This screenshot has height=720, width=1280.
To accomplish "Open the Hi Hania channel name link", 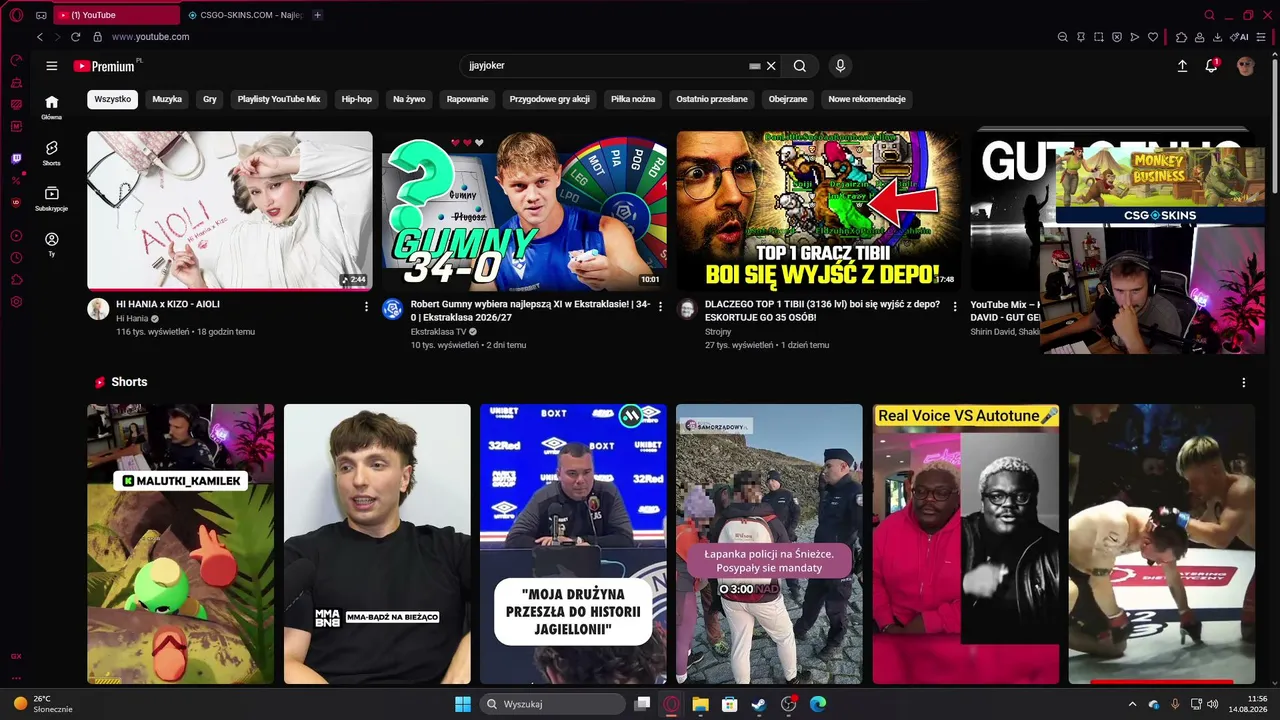I will (x=132, y=318).
